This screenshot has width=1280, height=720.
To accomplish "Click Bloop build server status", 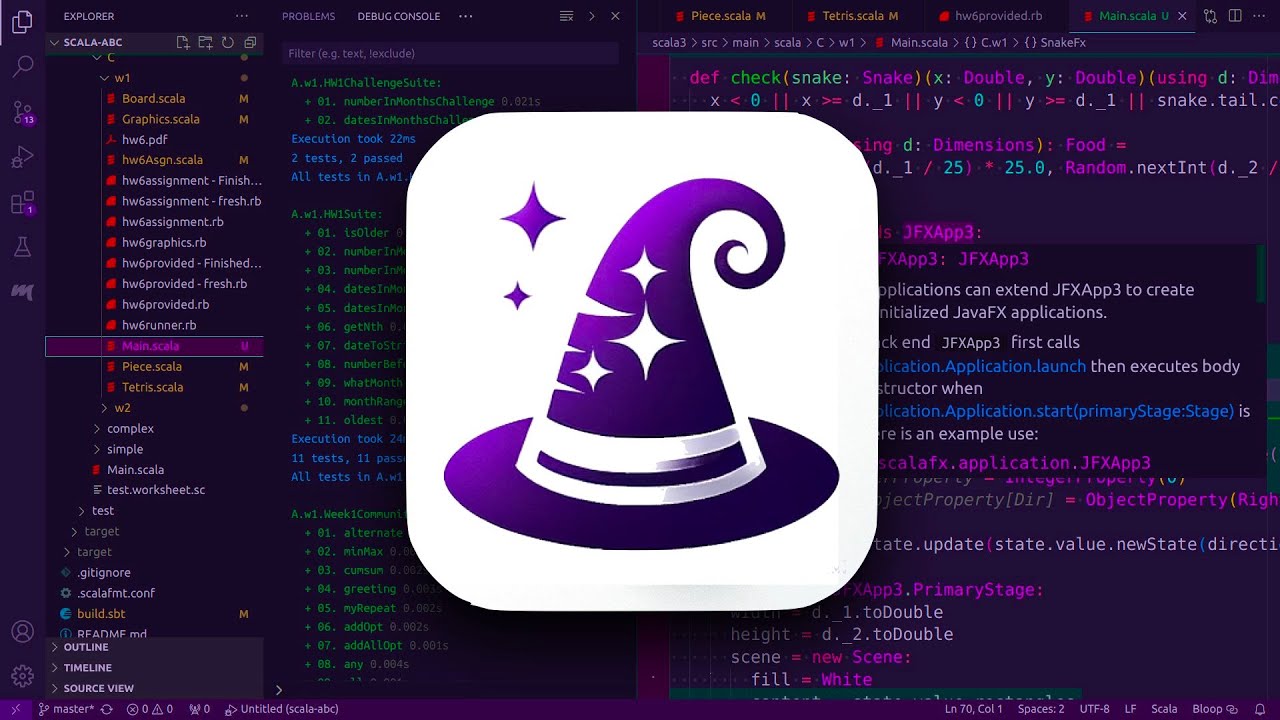I will point(1216,709).
